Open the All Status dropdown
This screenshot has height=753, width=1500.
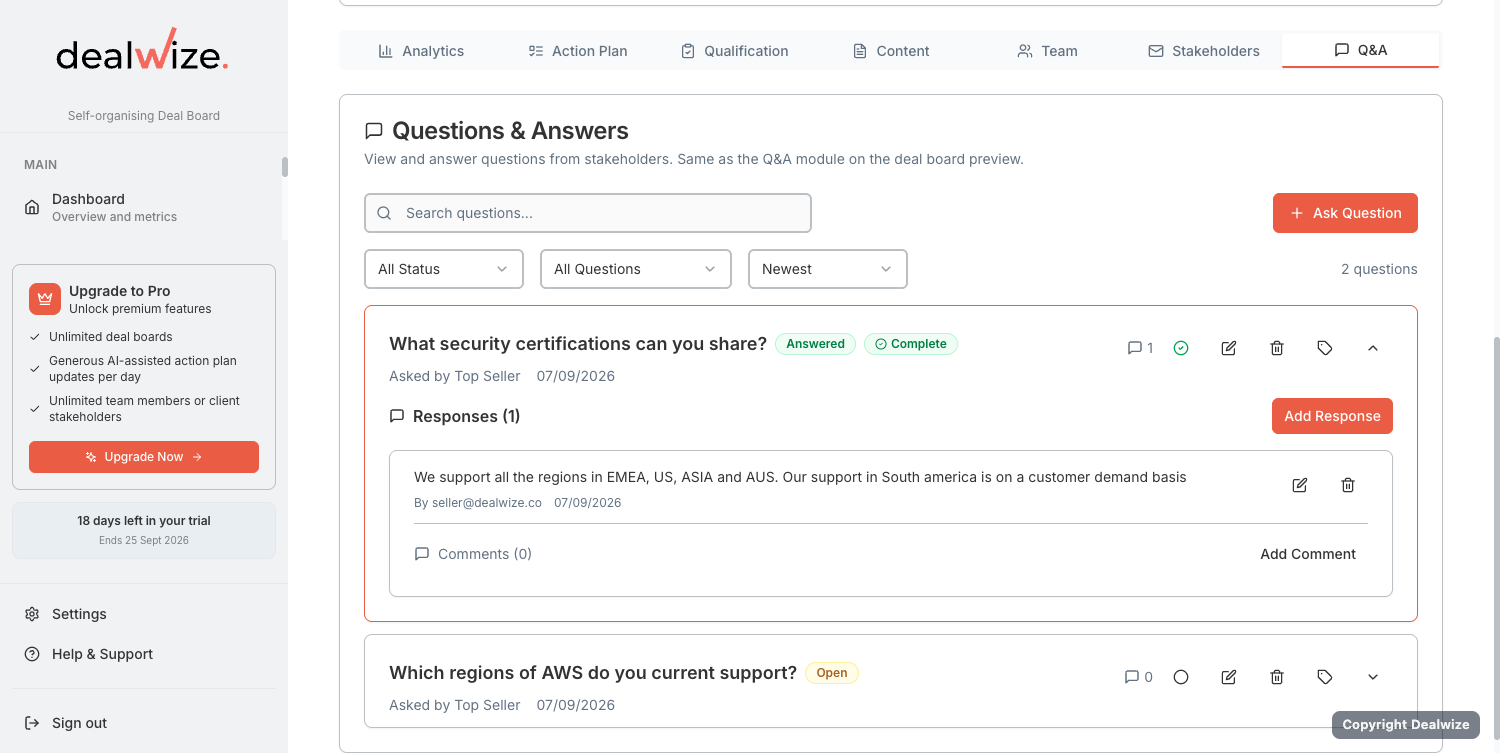pos(444,269)
